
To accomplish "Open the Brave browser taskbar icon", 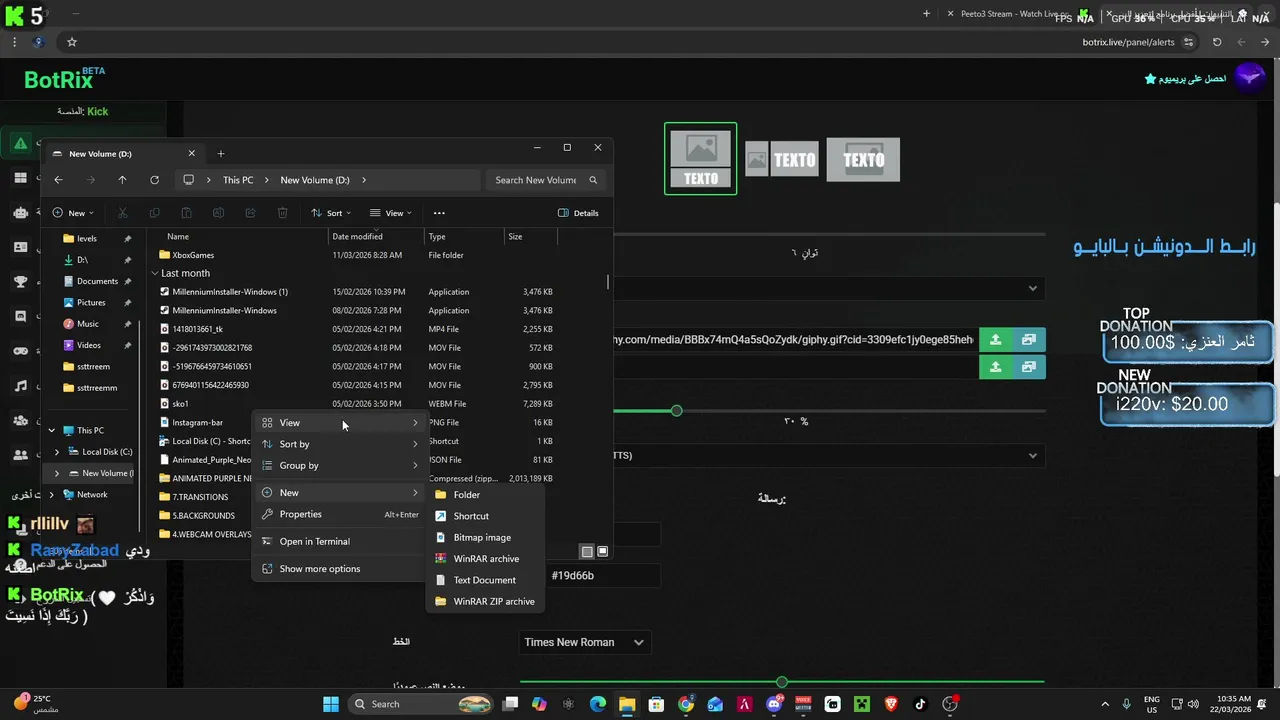I will point(891,704).
